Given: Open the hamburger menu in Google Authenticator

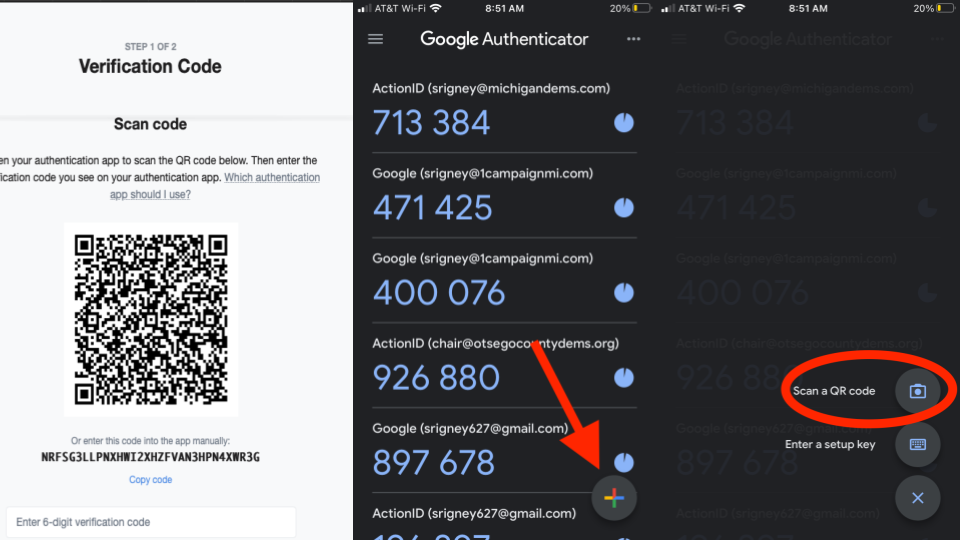Looking at the screenshot, I should point(375,39).
